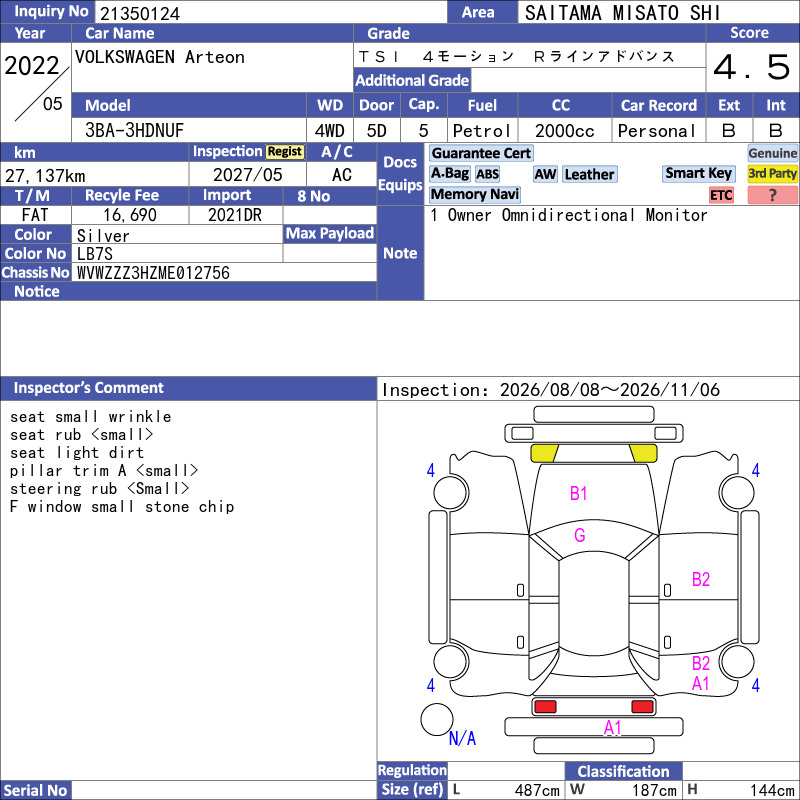
Task: Select the Memory Navi badge
Action: click(x=474, y=194)
